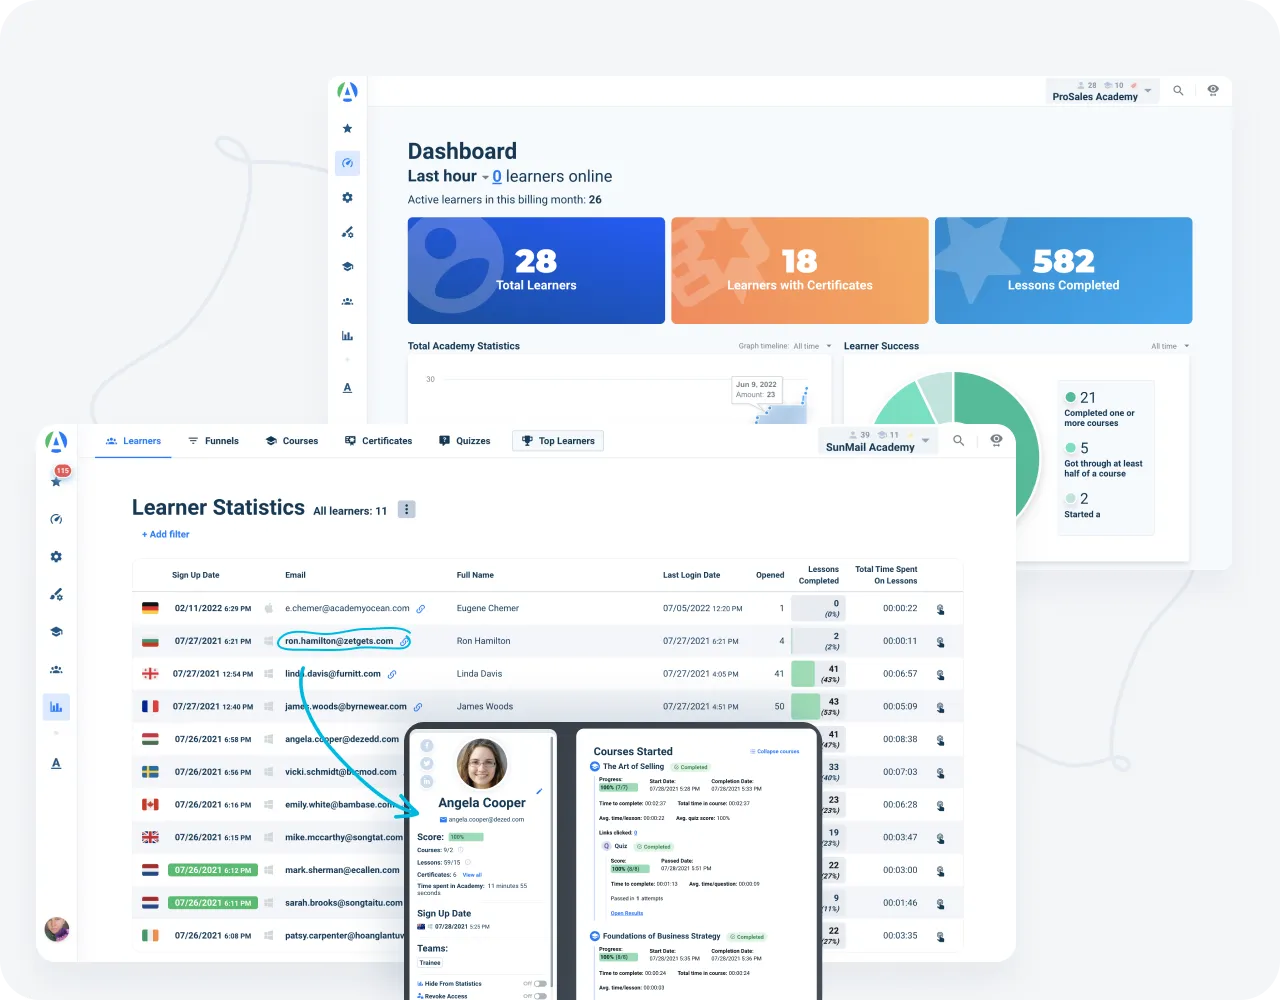Click Eugene Chemer's row action icon
The image size is (1280, 1000).
940,609
